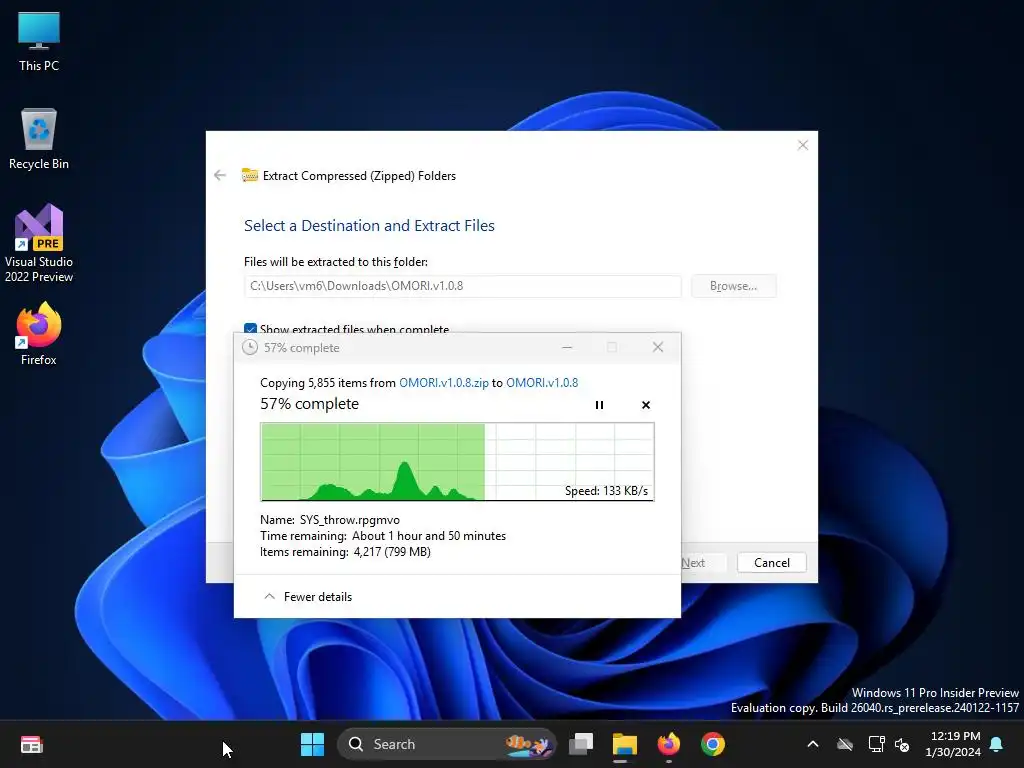Click the Cancel button in Extract wizard
The width and height of the screenshot is (1024, 768).
771,563
